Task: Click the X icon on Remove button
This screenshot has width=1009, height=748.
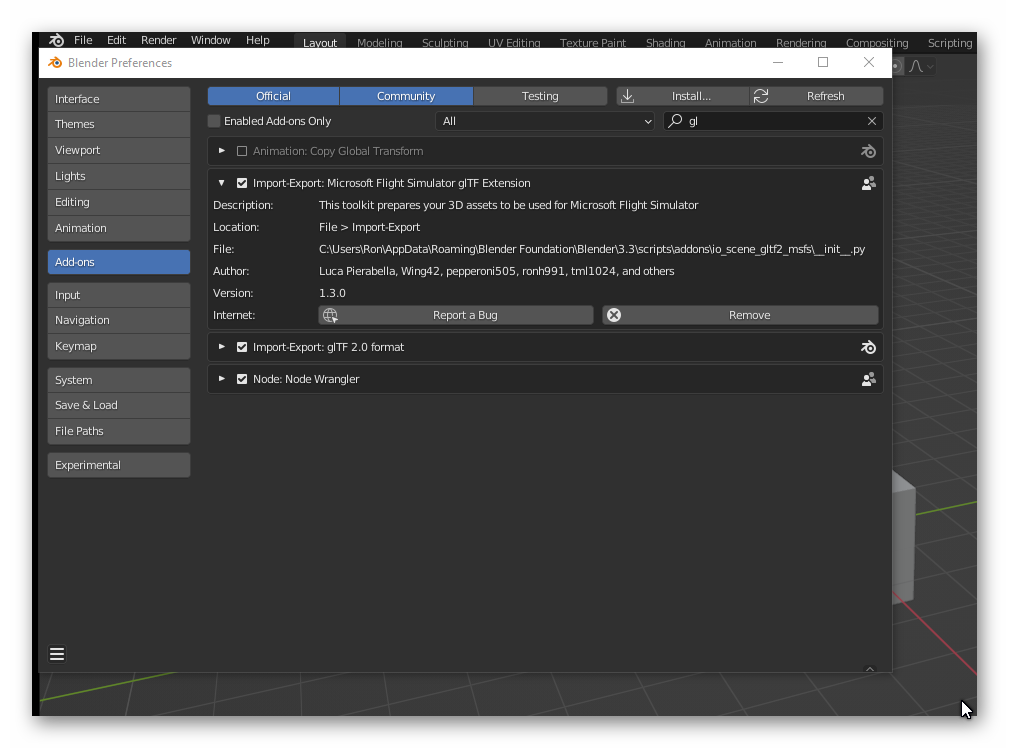Action: (614, 315)
